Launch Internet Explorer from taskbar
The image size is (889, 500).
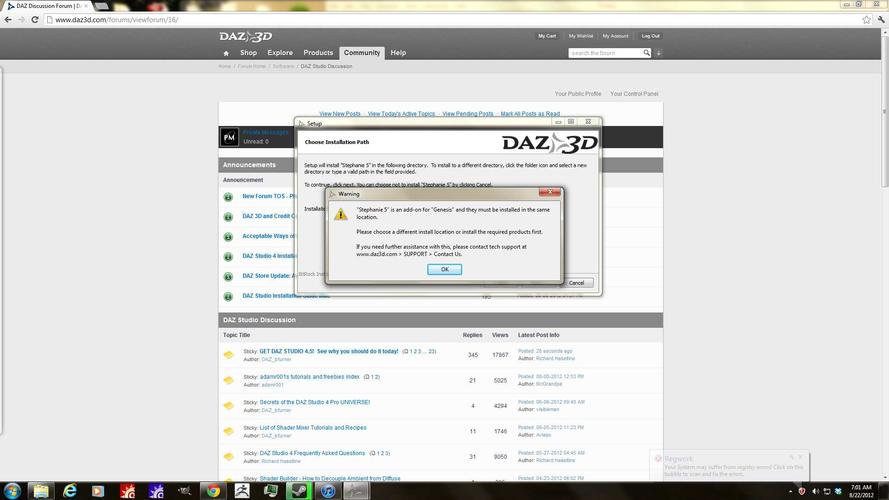pos(70,491)
